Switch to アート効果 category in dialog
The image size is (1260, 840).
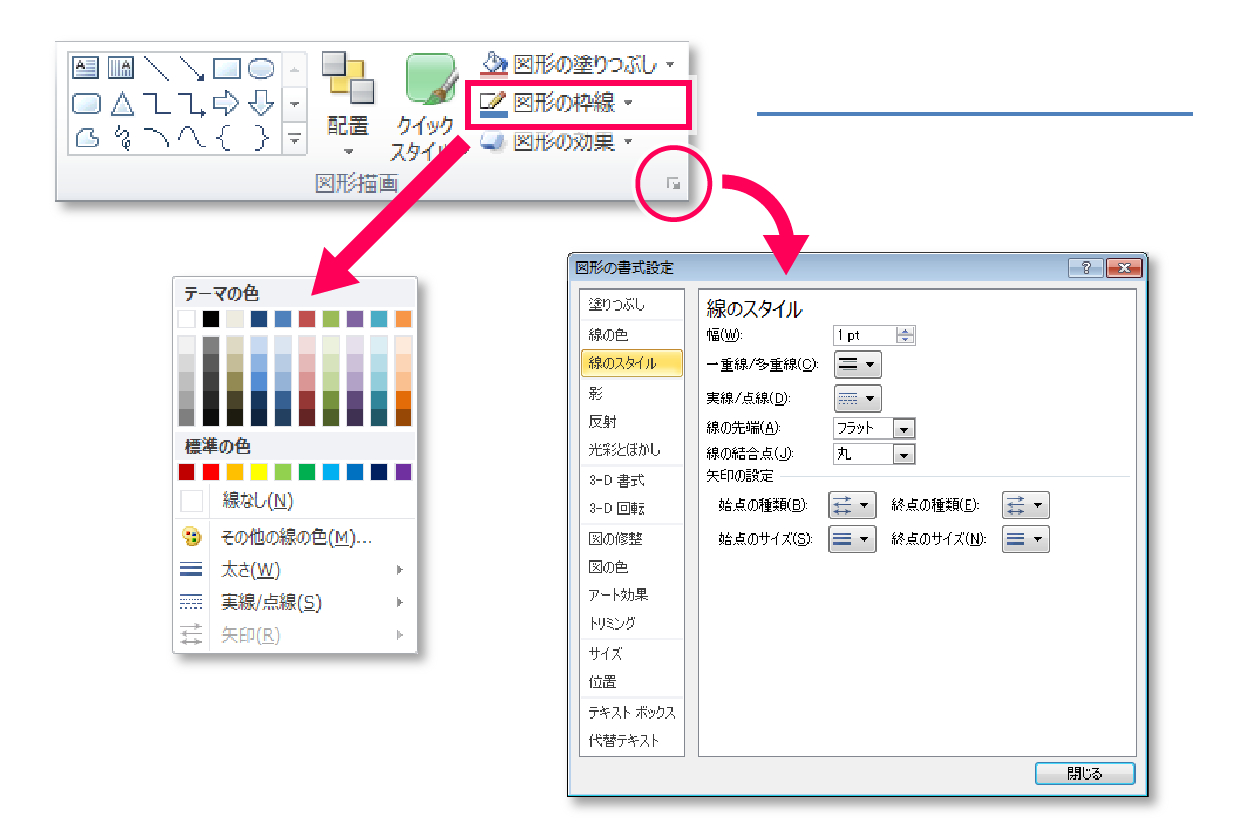[631, 595]
